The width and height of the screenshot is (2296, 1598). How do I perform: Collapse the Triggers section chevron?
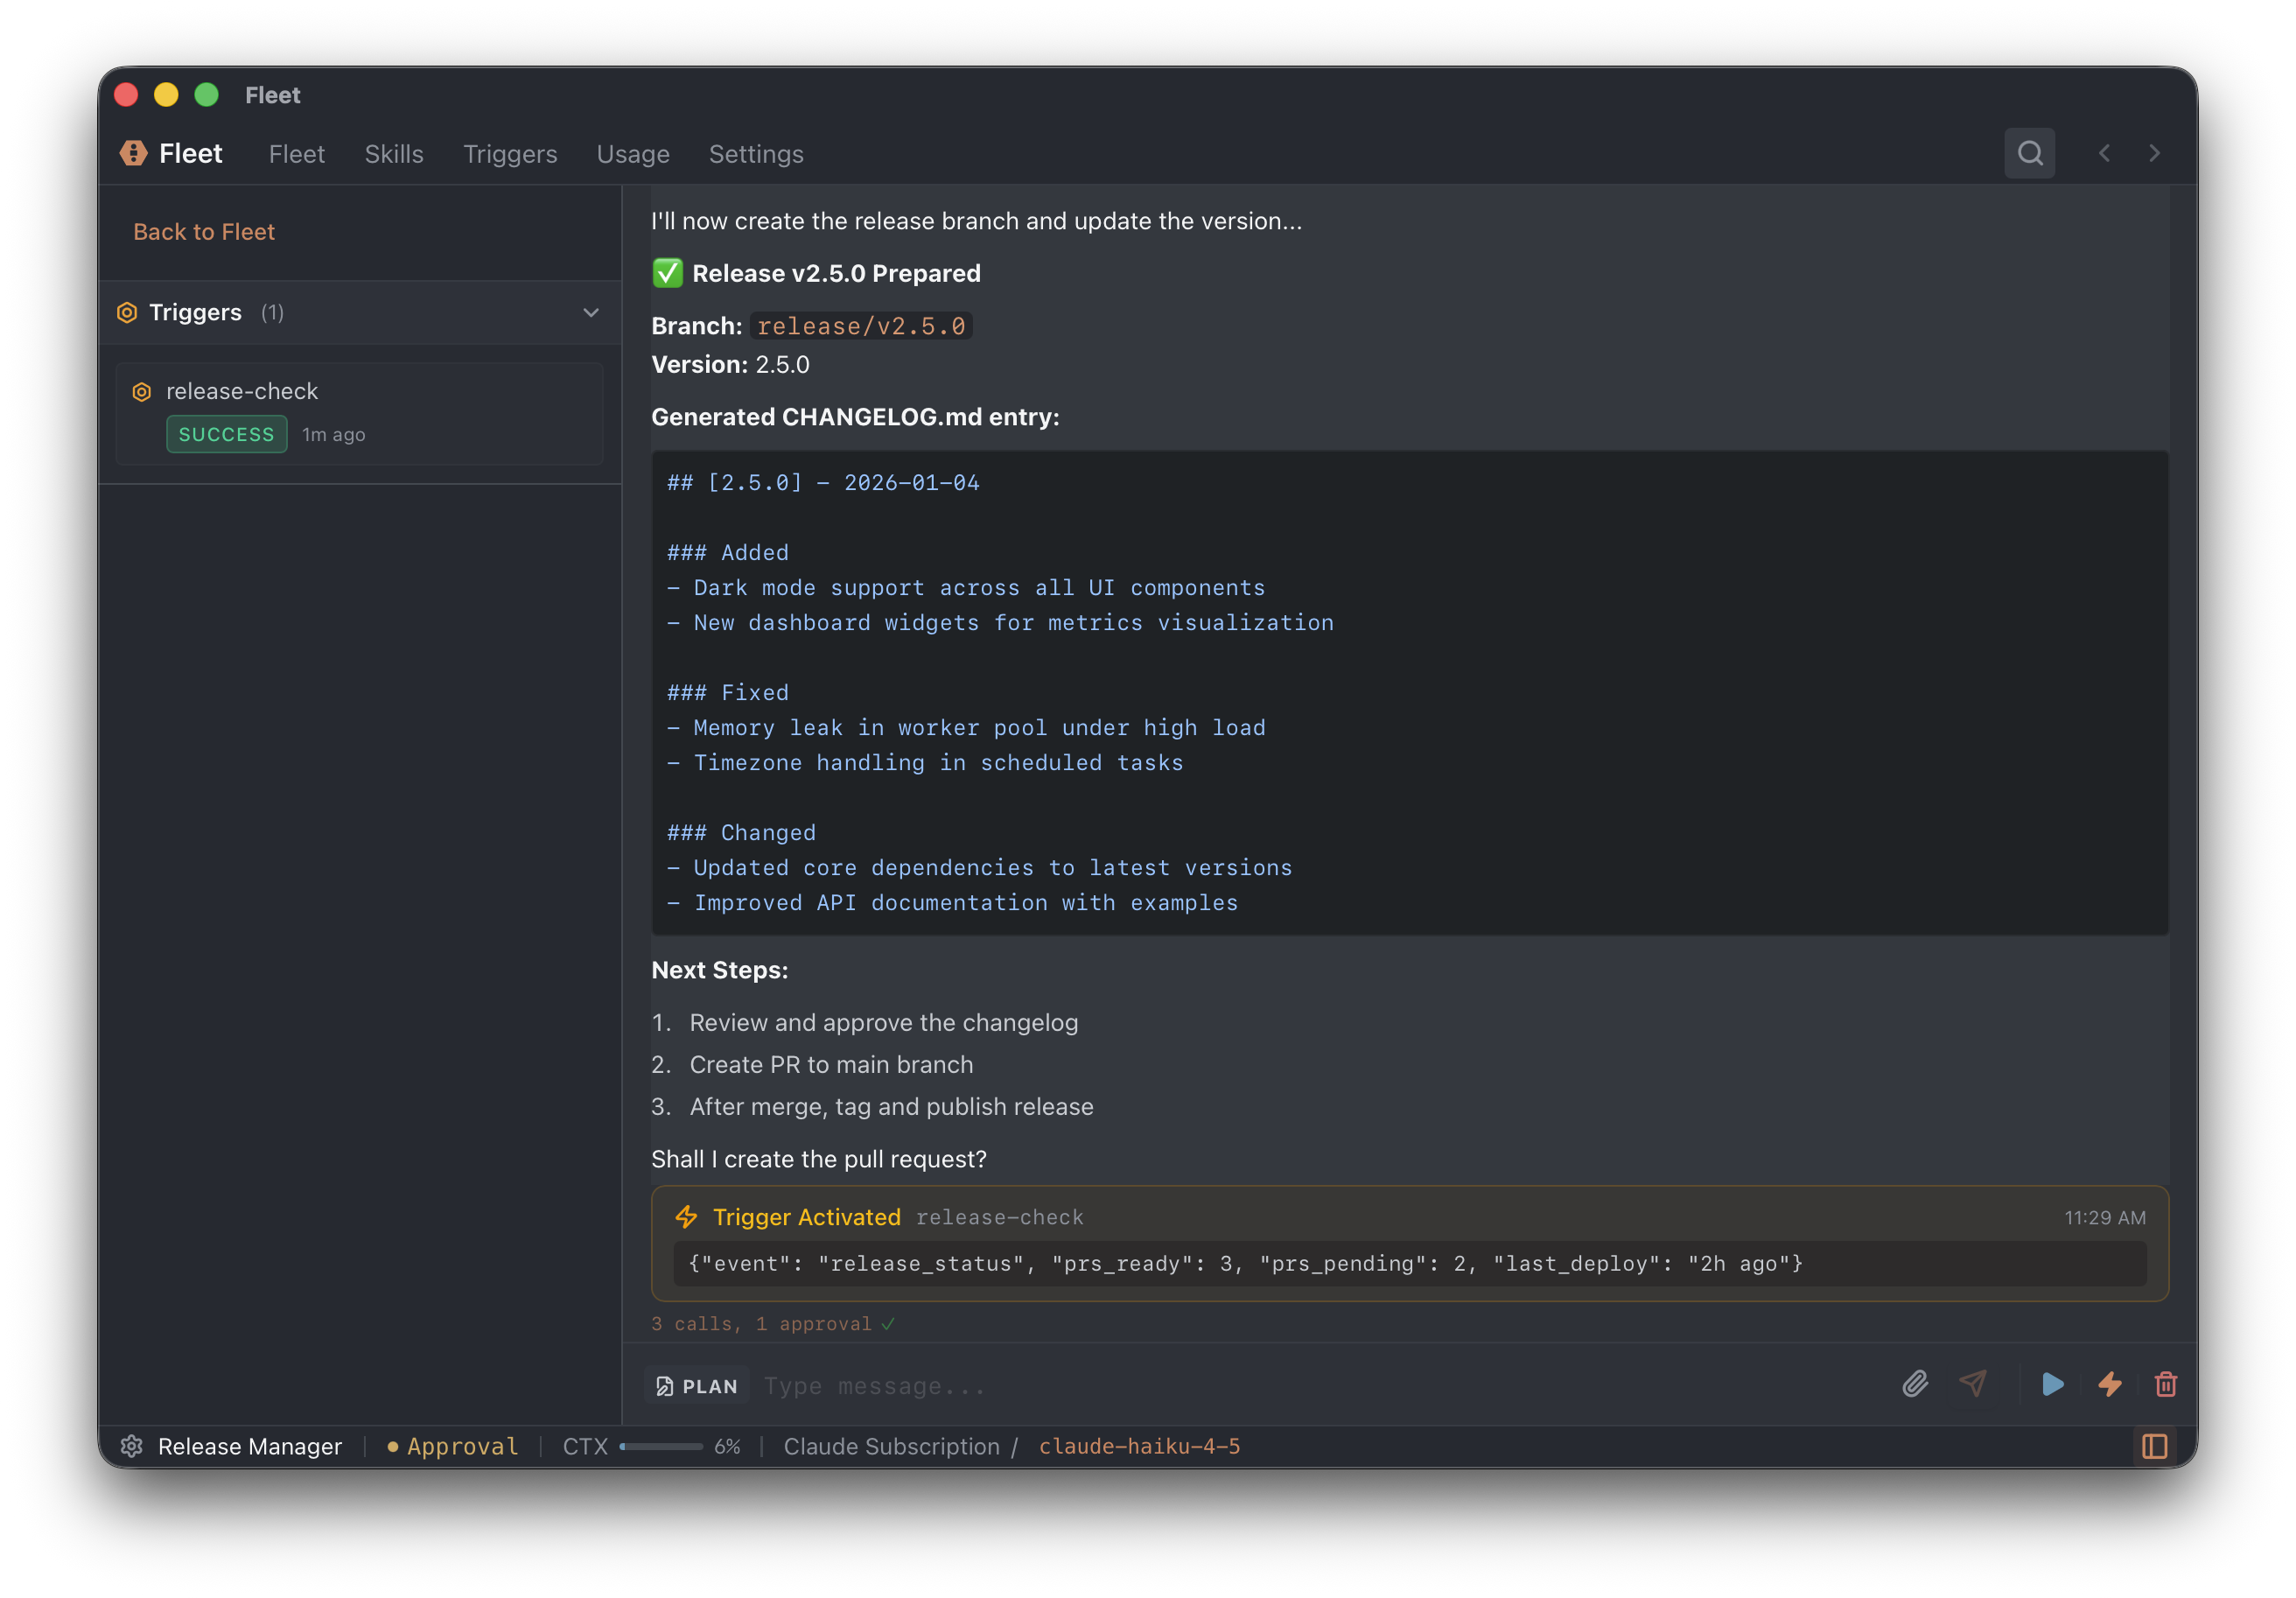[591, 312]
